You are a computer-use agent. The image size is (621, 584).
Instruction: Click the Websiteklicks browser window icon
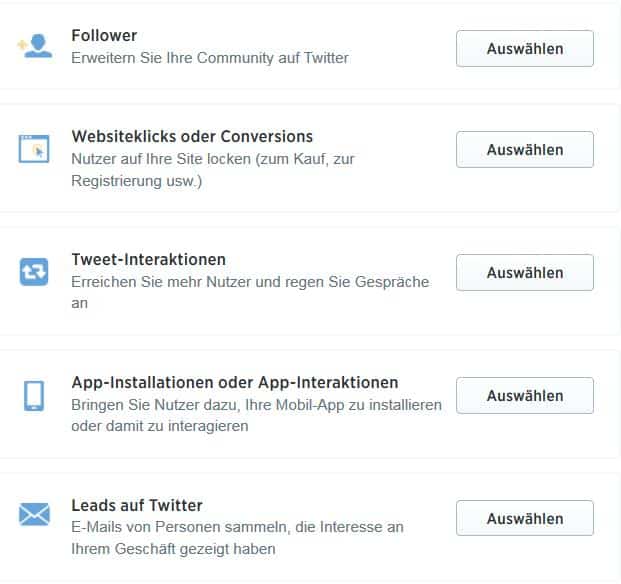click(34, 150)
